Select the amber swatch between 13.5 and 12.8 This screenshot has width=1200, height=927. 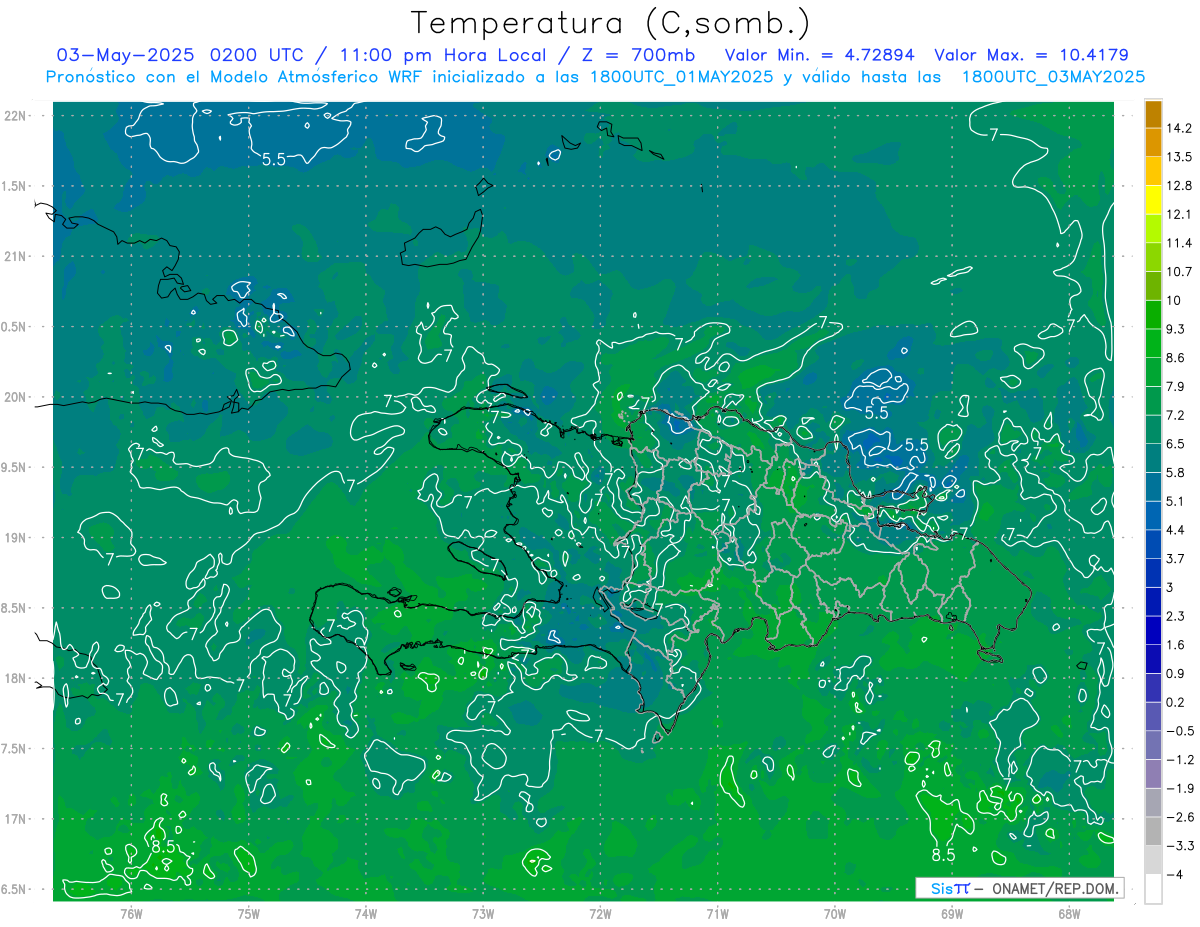point(1153,172)
